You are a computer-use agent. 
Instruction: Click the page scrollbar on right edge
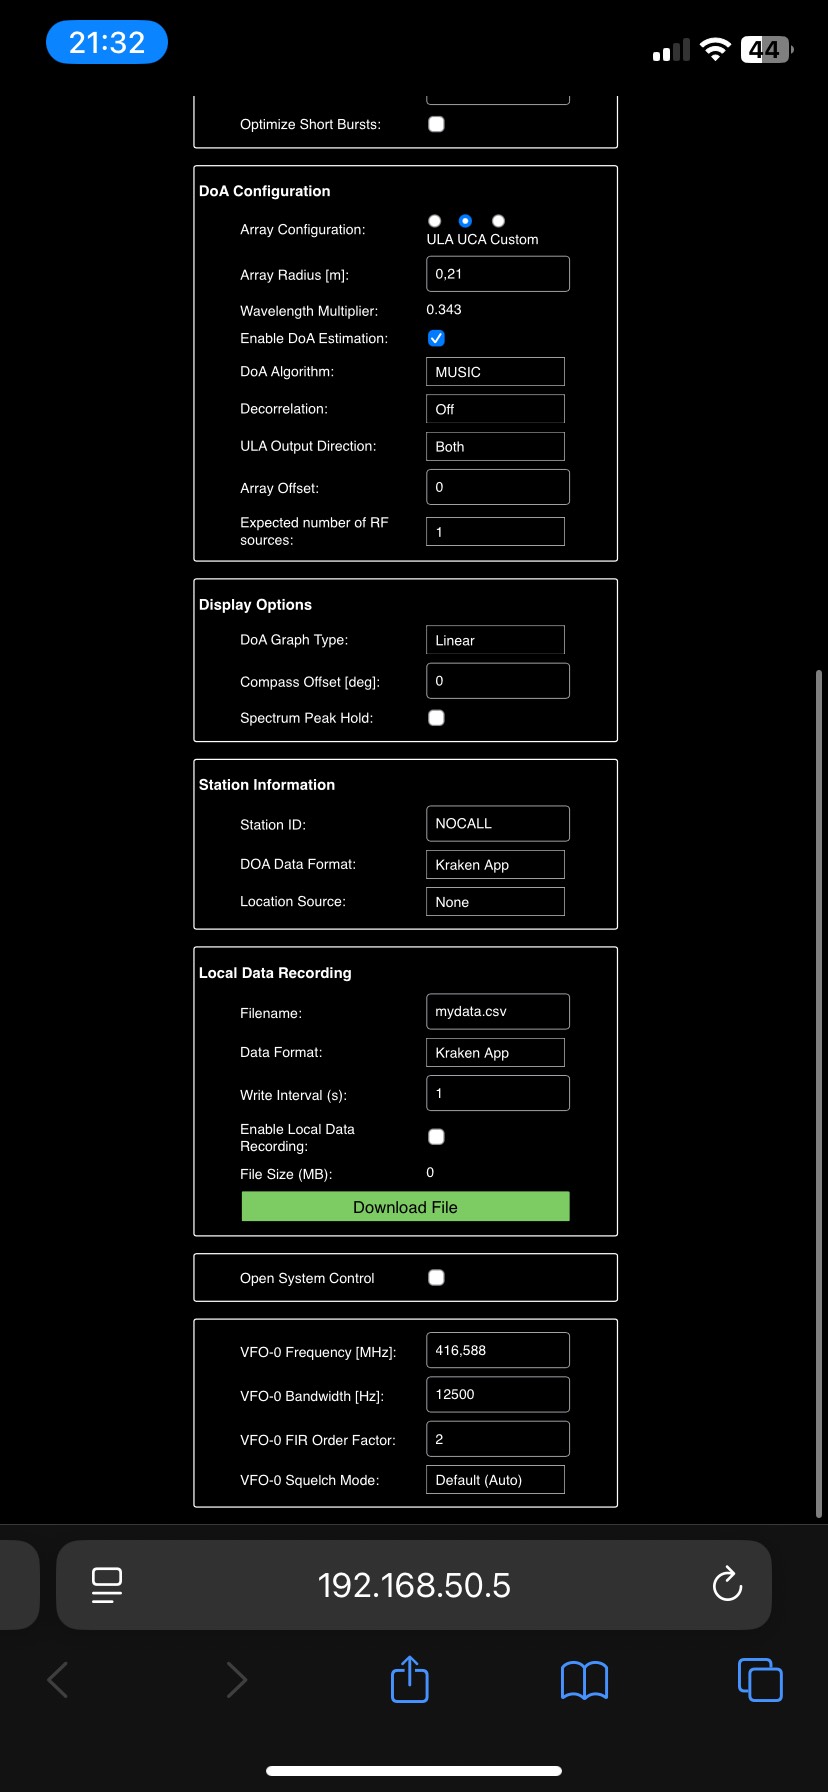[818, 1090]
